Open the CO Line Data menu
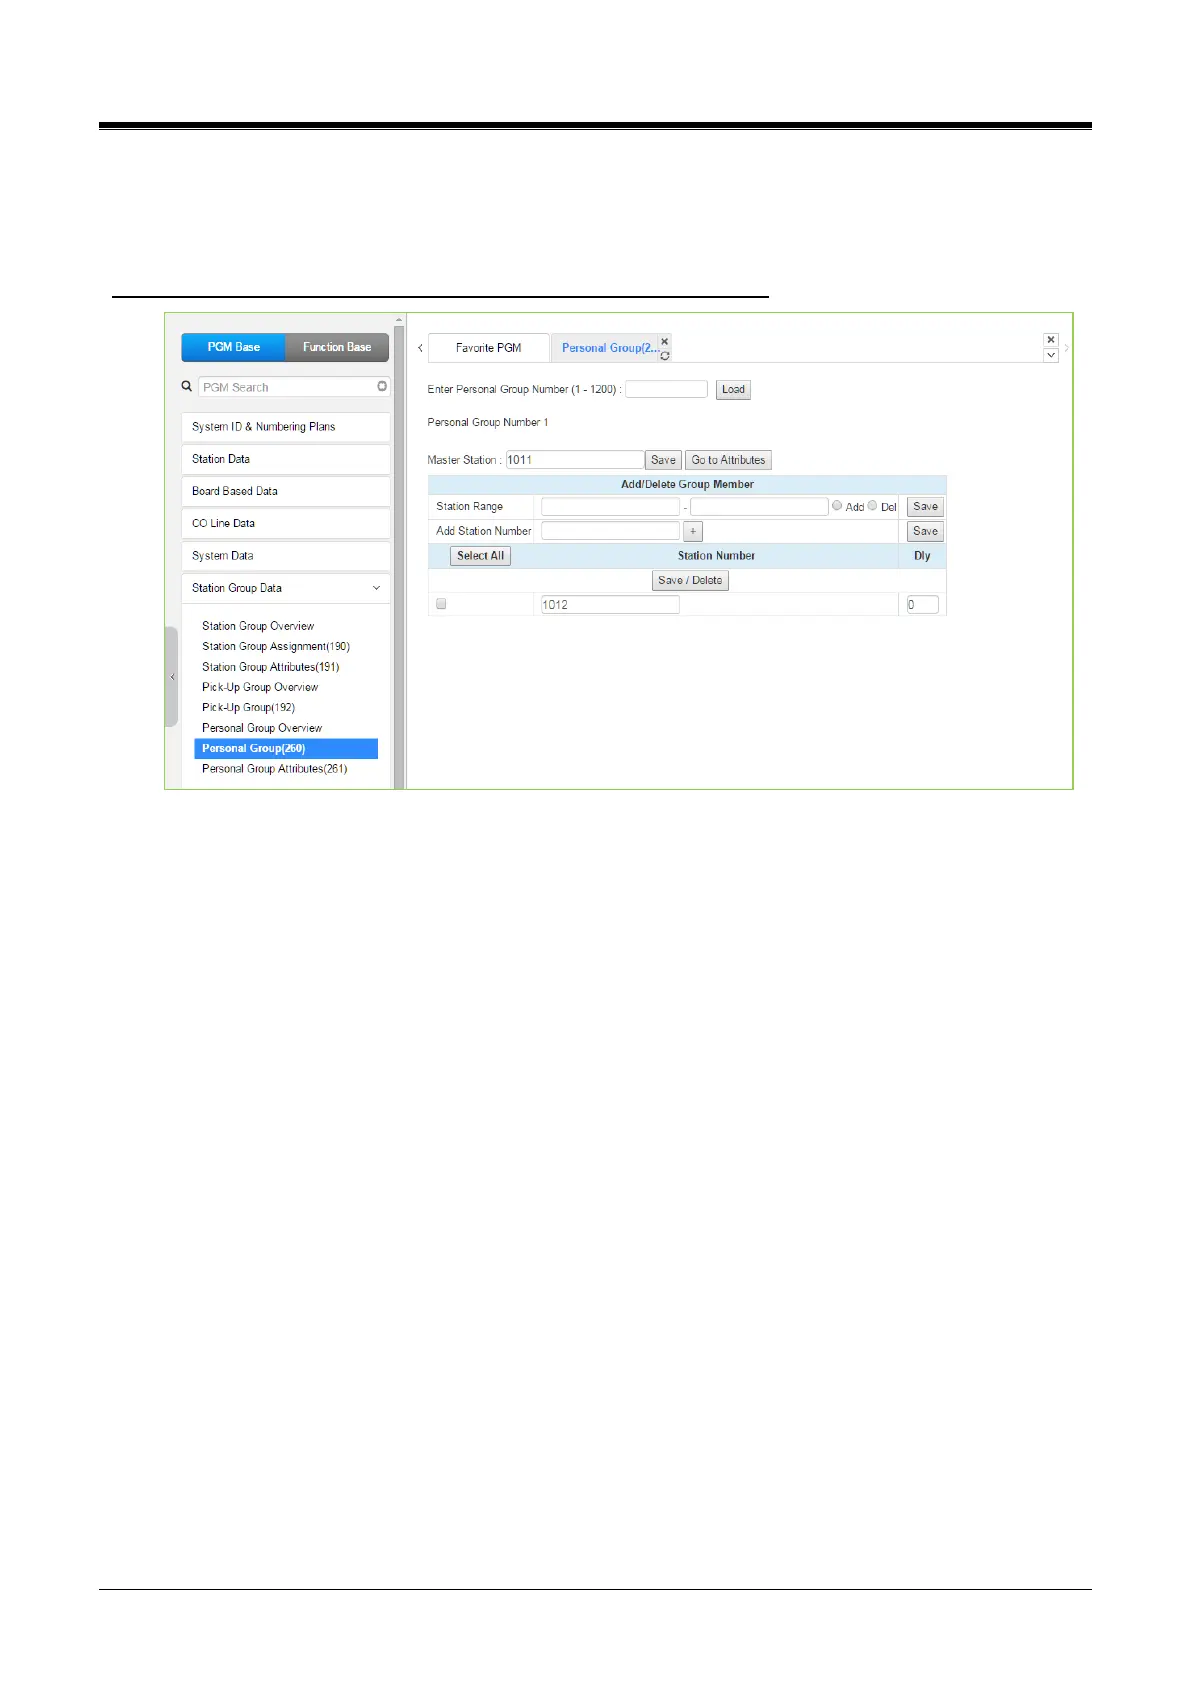This screenshot has height=1684, width=1191. point(286,523)
